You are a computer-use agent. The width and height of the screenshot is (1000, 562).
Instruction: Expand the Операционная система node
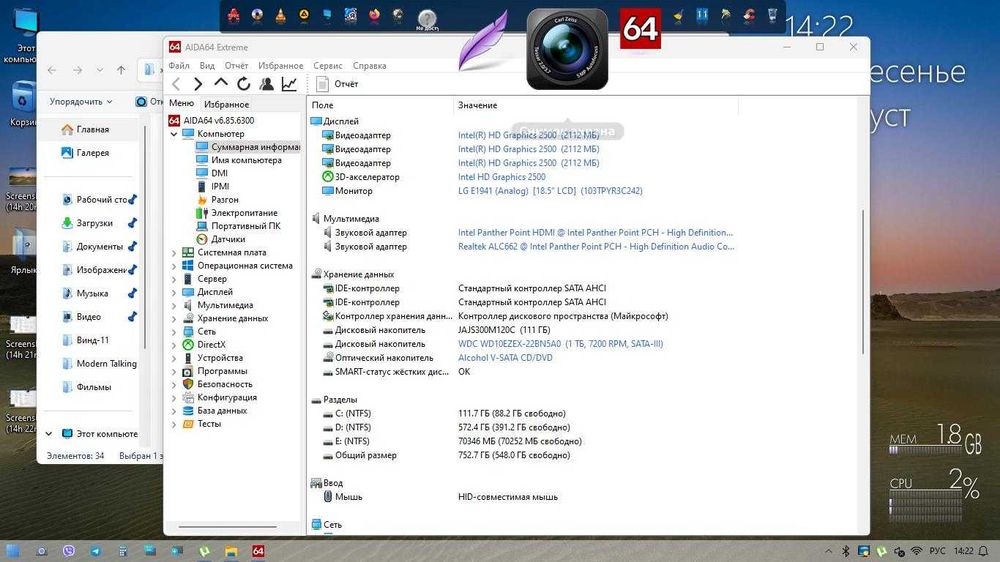click(x=174, y=266)
